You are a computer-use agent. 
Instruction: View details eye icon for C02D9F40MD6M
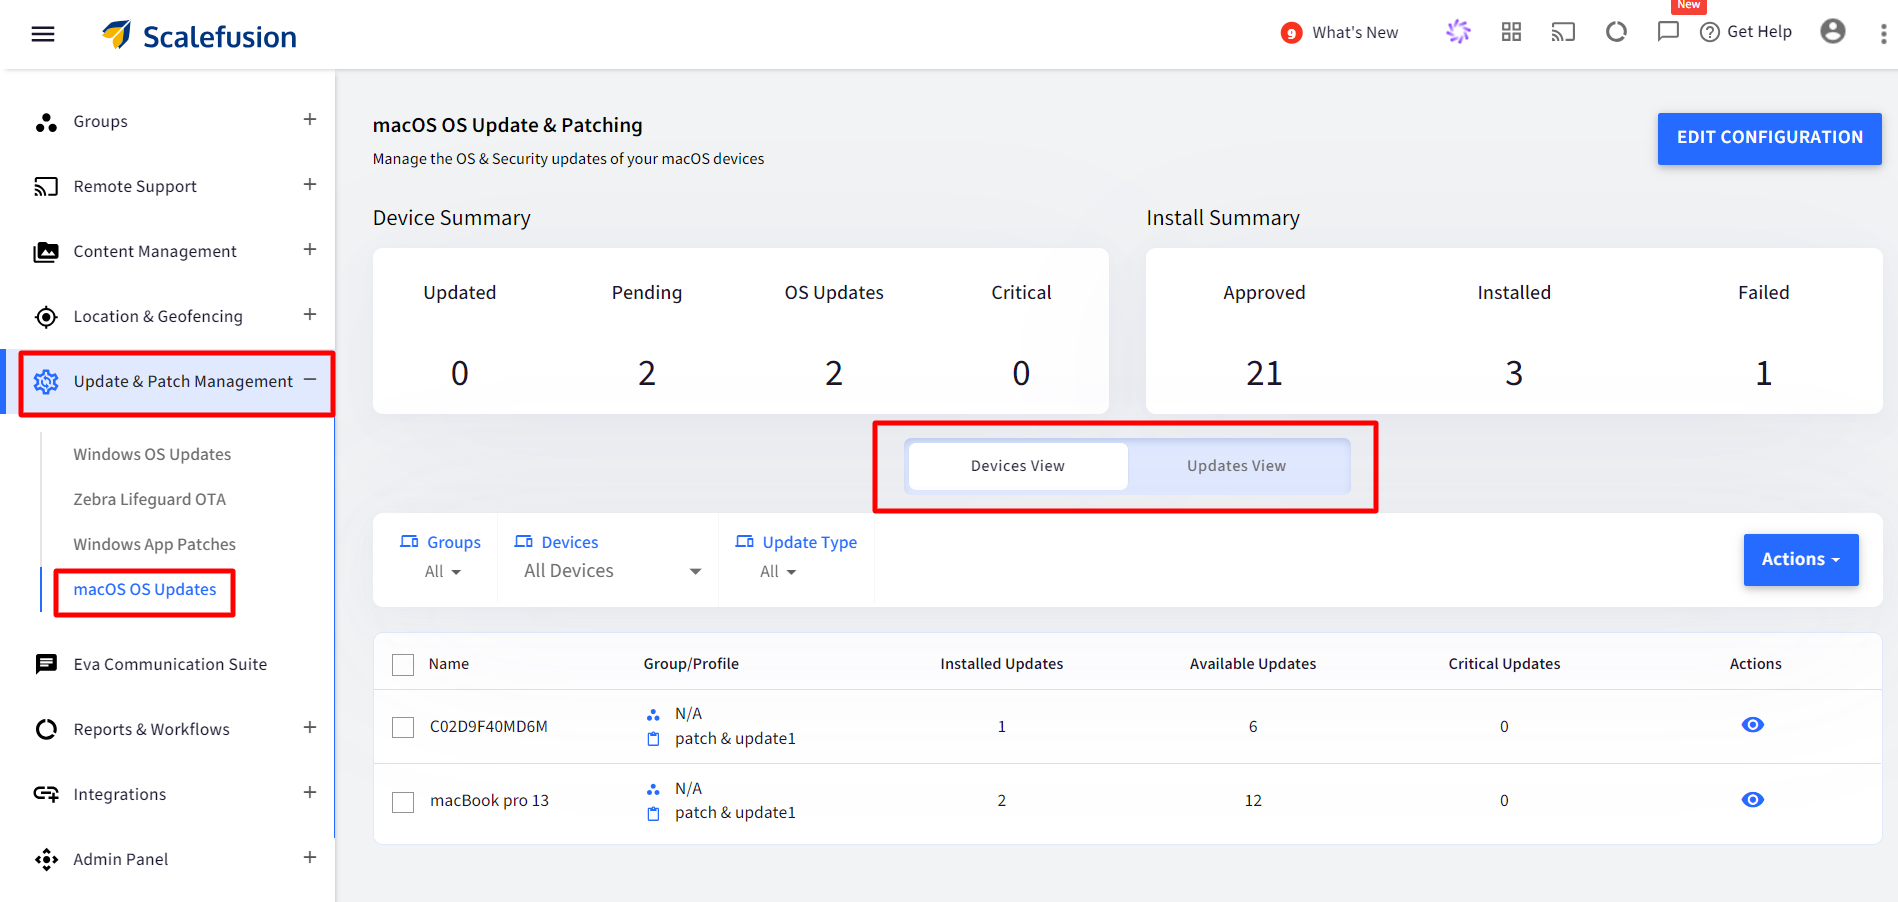point(1753,725)
